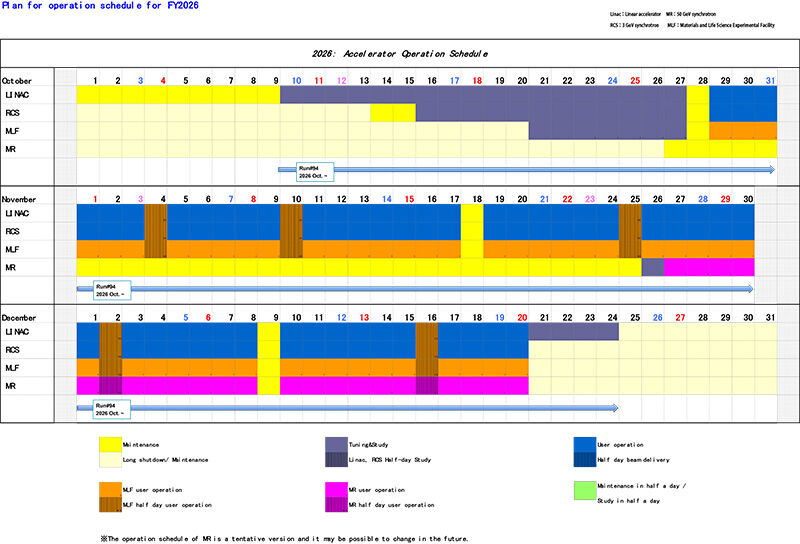
Task: Click the 'Plan for operation schedule for FY2026' title
Action: click(100, 6)
